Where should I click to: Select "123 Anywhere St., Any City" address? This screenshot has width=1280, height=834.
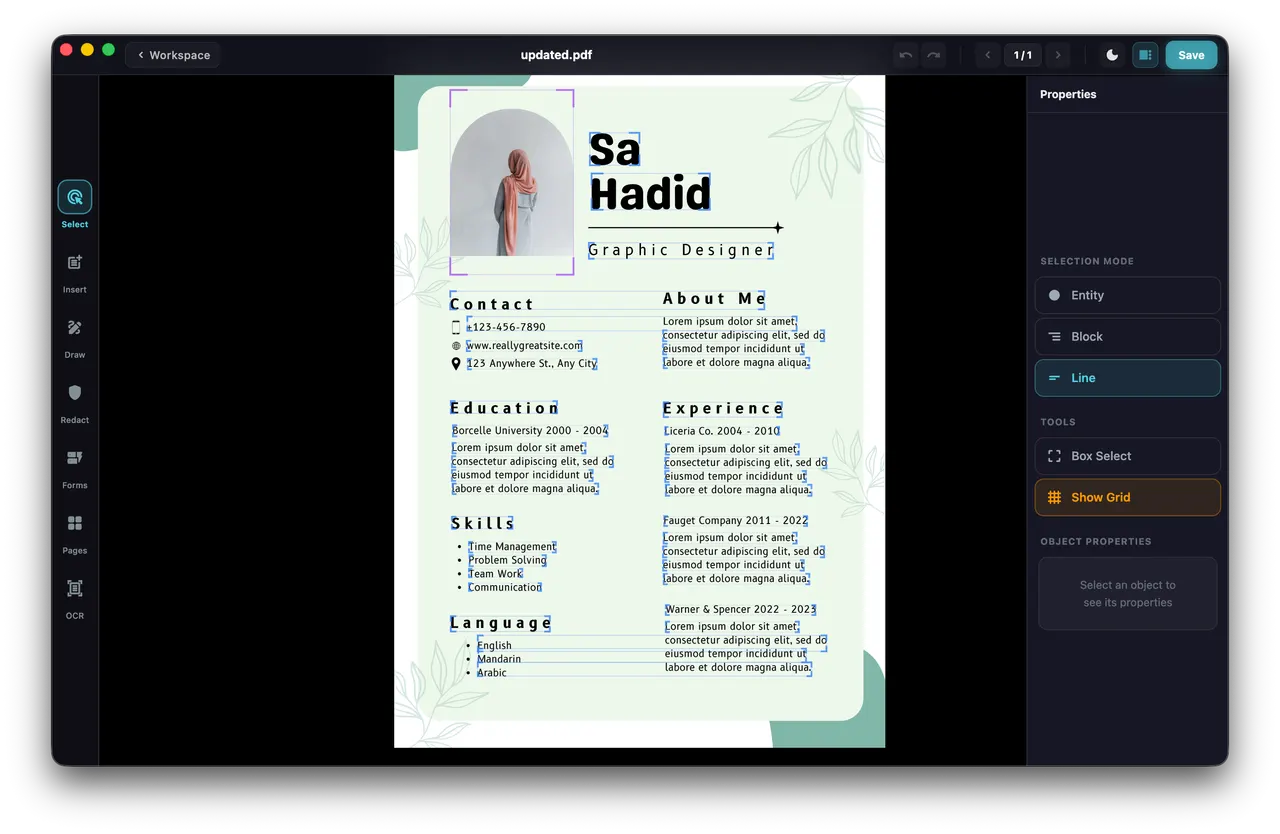pyautogui.click(x=532, y=364)
